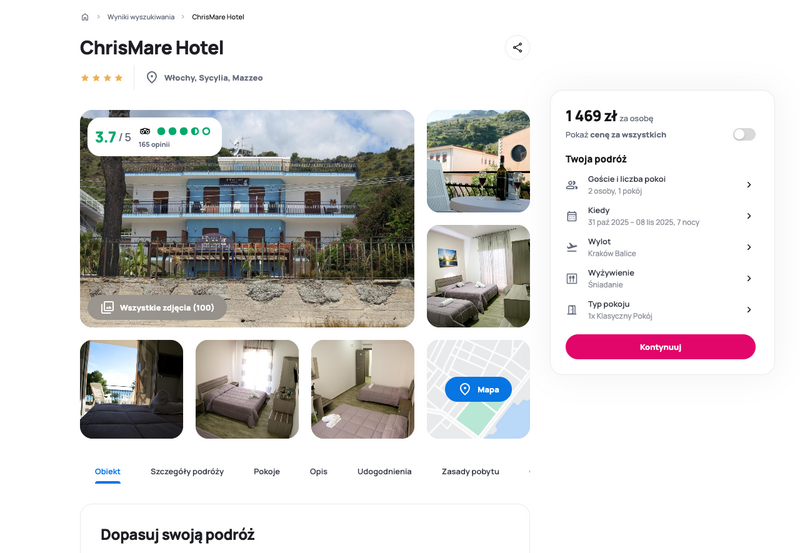Click the TripAdvisor owl icon in rating badge
Image resolution: width=800 pixels, height=553 pixels.
[x=145, y=131]
